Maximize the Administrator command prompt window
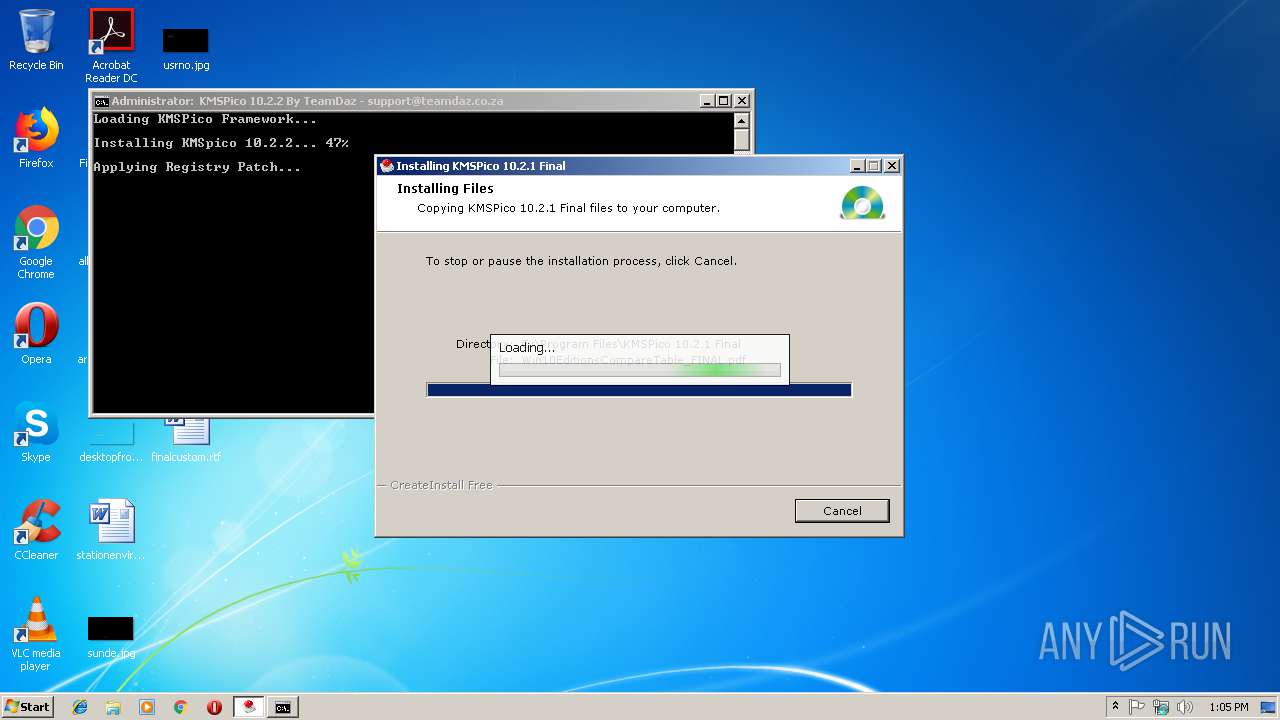Viewport: 1280px width, 720px height. (x=724, y=101)
